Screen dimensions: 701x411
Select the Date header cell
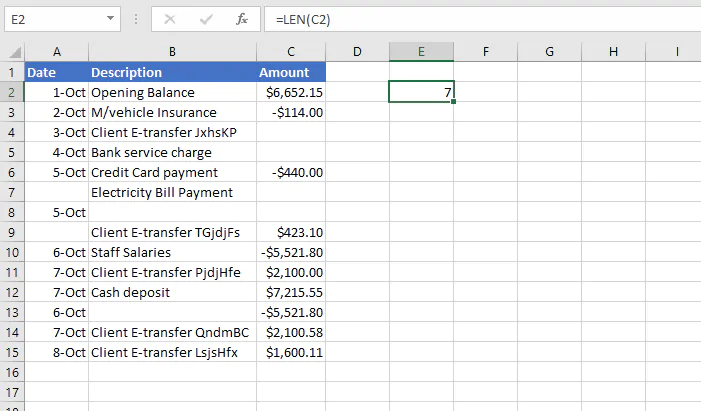[56, 72]
